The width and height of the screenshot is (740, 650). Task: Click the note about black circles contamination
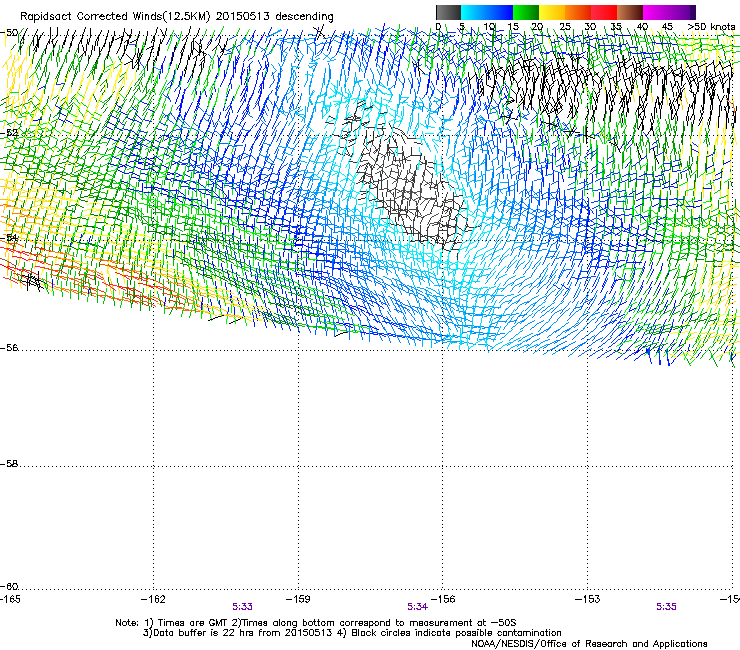click(x=450, y=633)
